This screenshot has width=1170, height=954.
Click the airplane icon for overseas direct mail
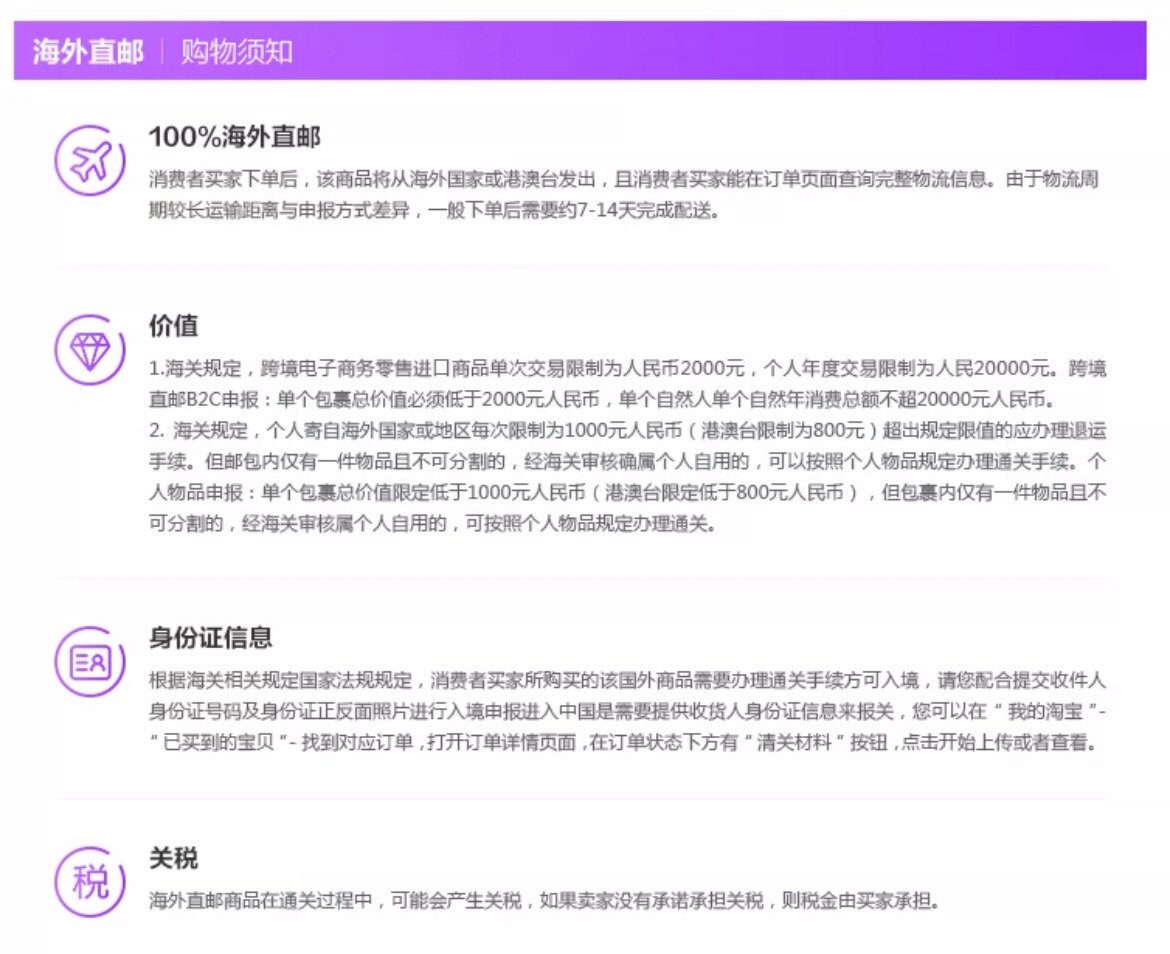90,160
